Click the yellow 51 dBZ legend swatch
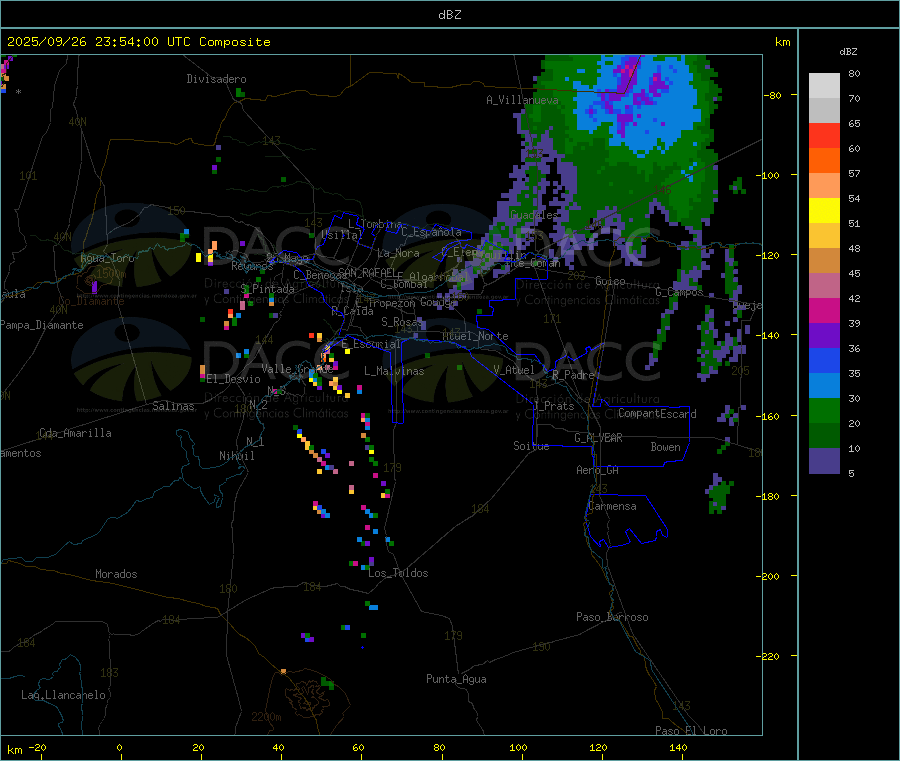Image resolution: width=900 pixels, height=761 pixels. click(824, 211)
